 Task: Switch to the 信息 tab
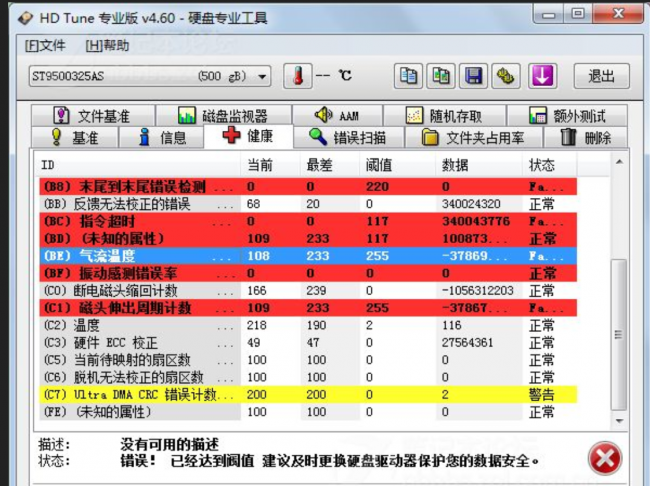tap(161, 137)
